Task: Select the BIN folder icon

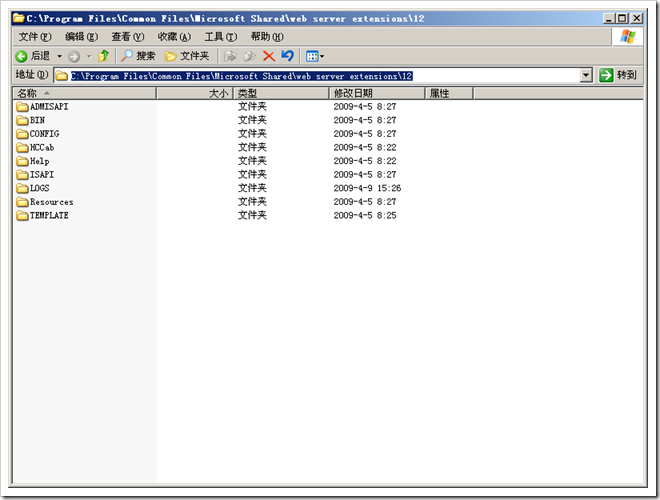Action: [x=22, y=120]
